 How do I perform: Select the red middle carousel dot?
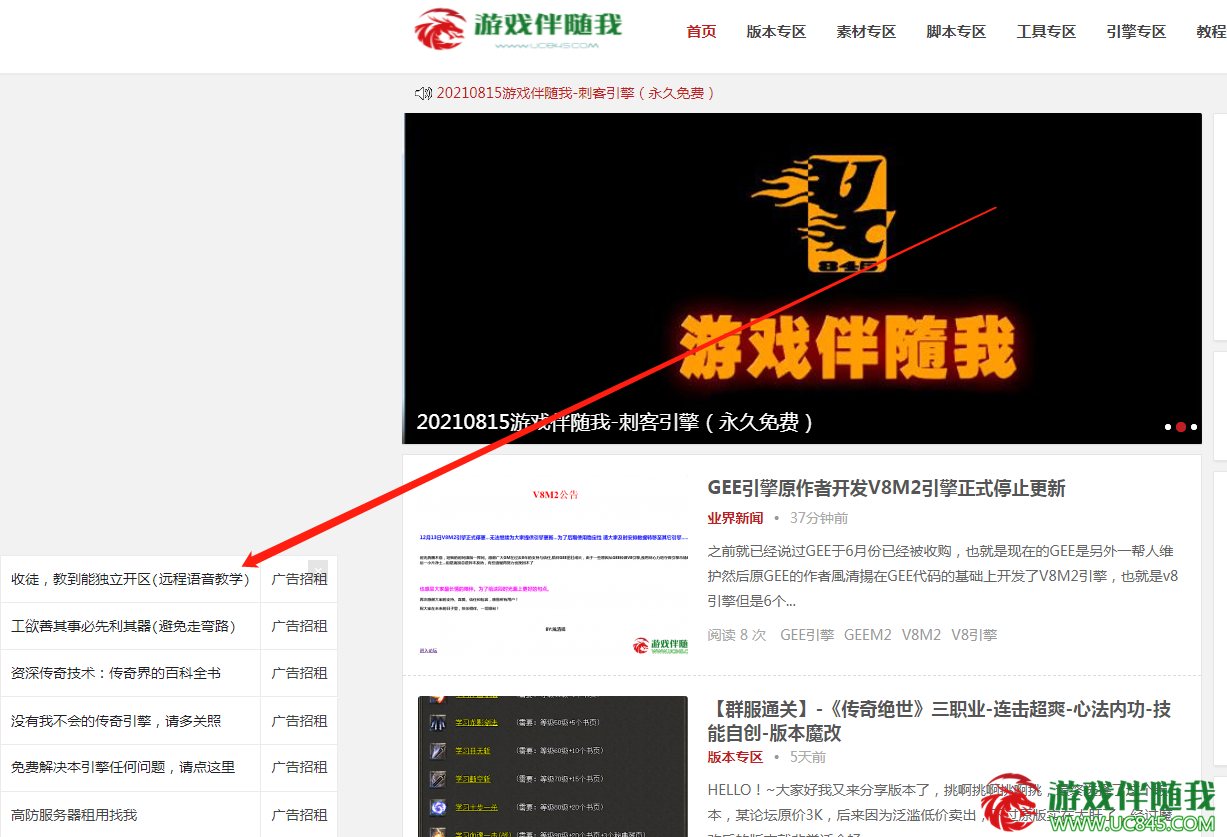(1180, 427)
